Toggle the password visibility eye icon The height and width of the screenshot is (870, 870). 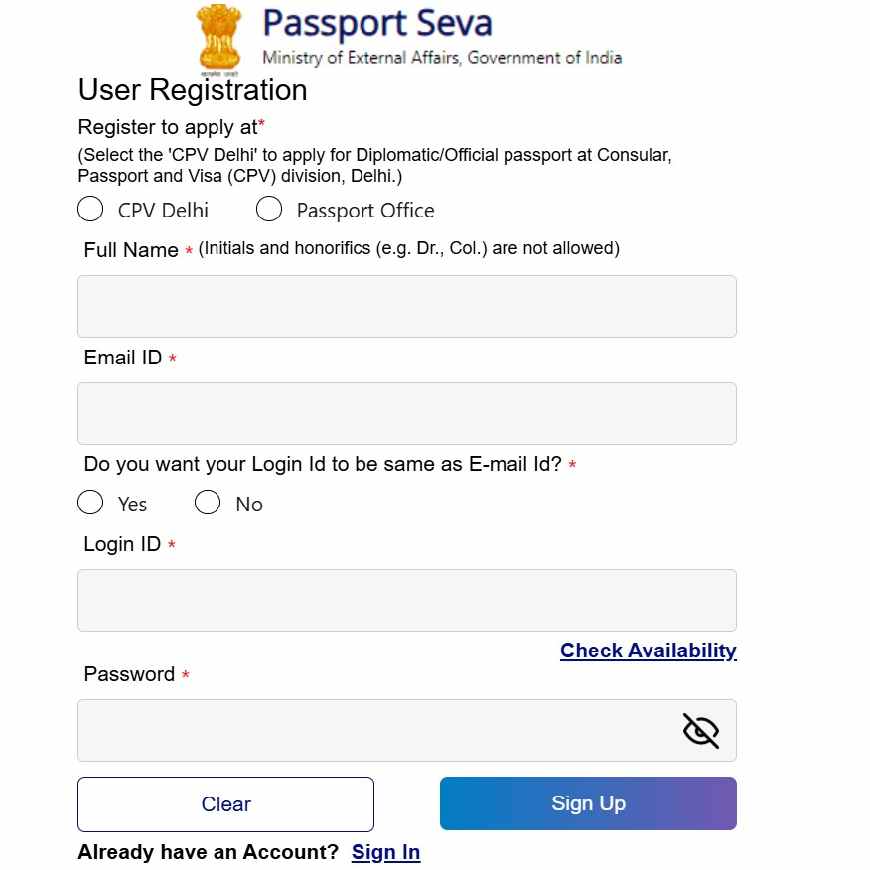(701, 731)
